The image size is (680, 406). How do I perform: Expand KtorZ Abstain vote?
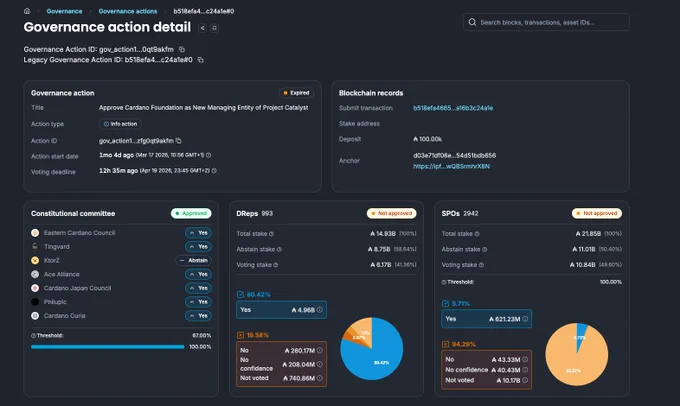(193, 260)
